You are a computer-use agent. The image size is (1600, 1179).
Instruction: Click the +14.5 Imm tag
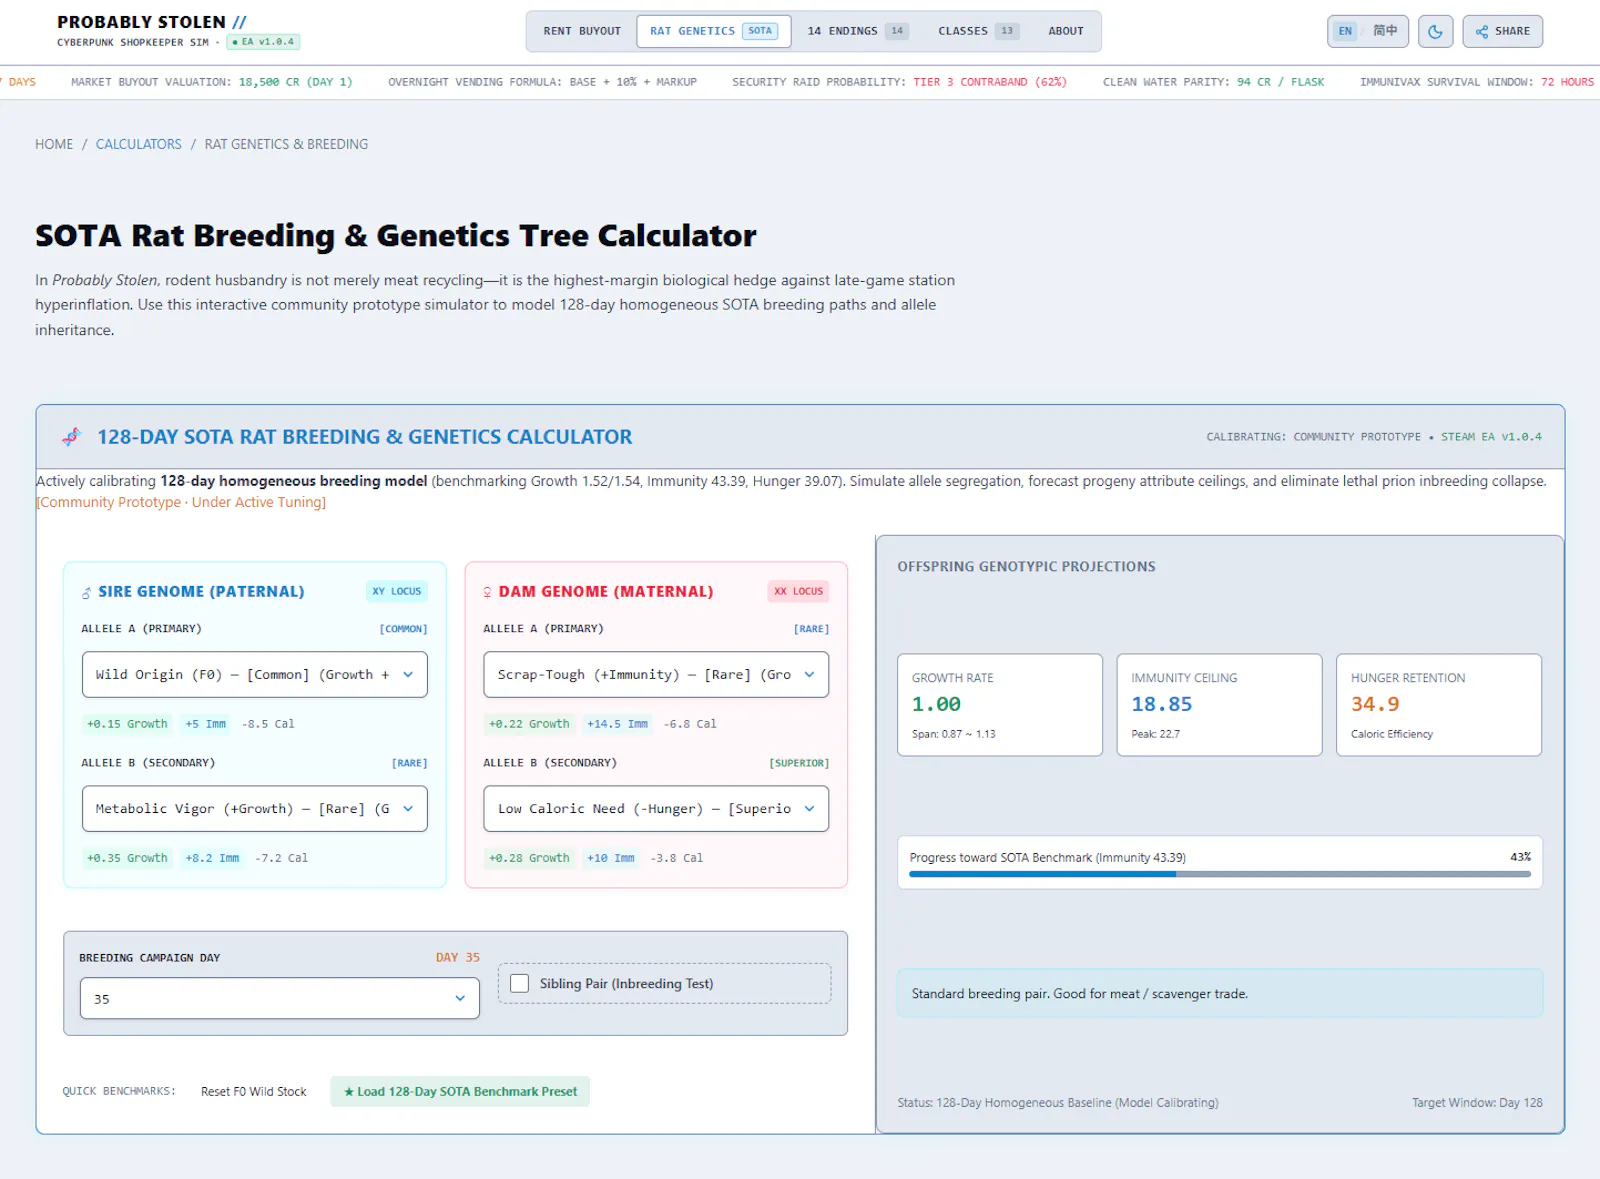click(617, 724)
